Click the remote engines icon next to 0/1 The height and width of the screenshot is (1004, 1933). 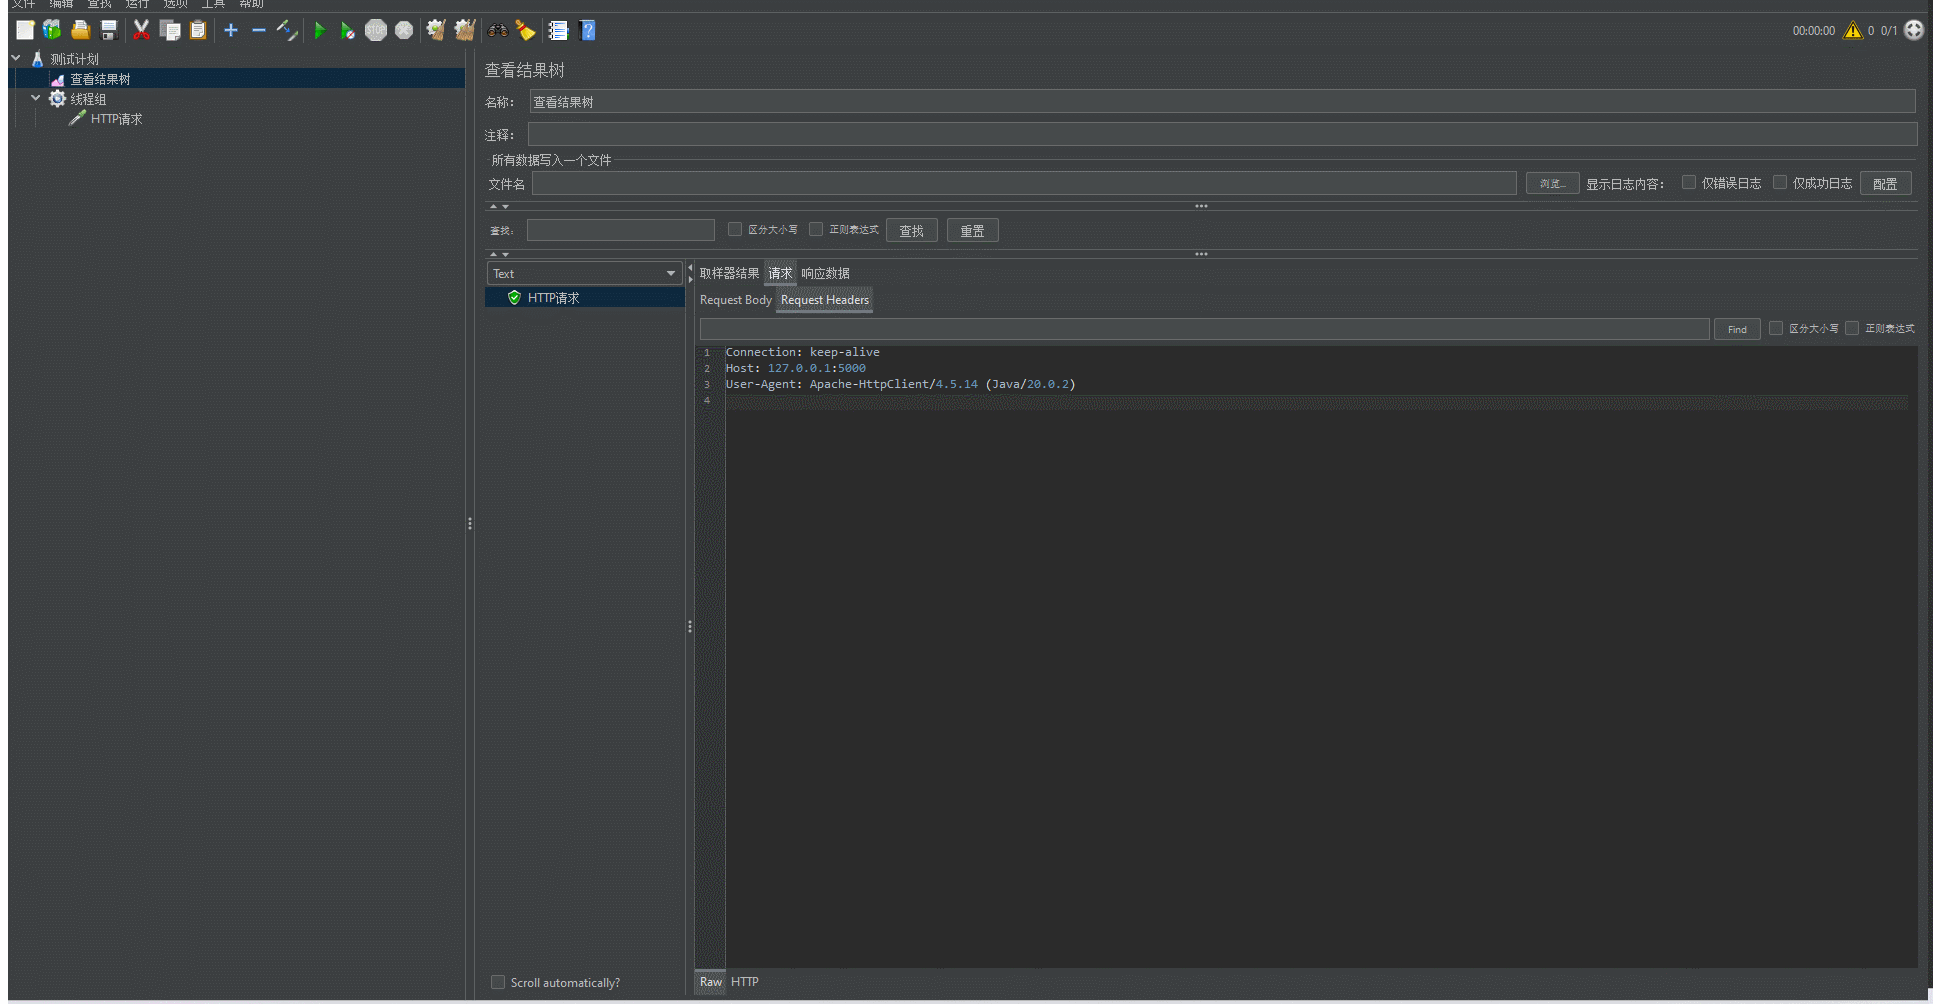click(x=1914, y=30)
